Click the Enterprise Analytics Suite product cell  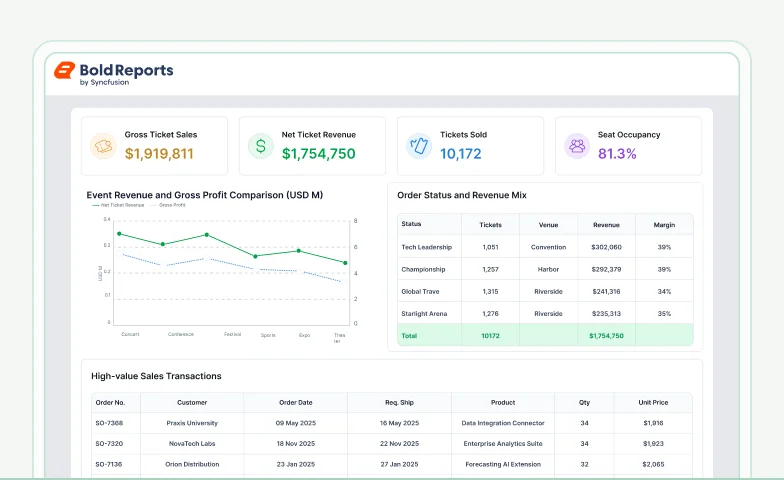[x=503, y=444]
